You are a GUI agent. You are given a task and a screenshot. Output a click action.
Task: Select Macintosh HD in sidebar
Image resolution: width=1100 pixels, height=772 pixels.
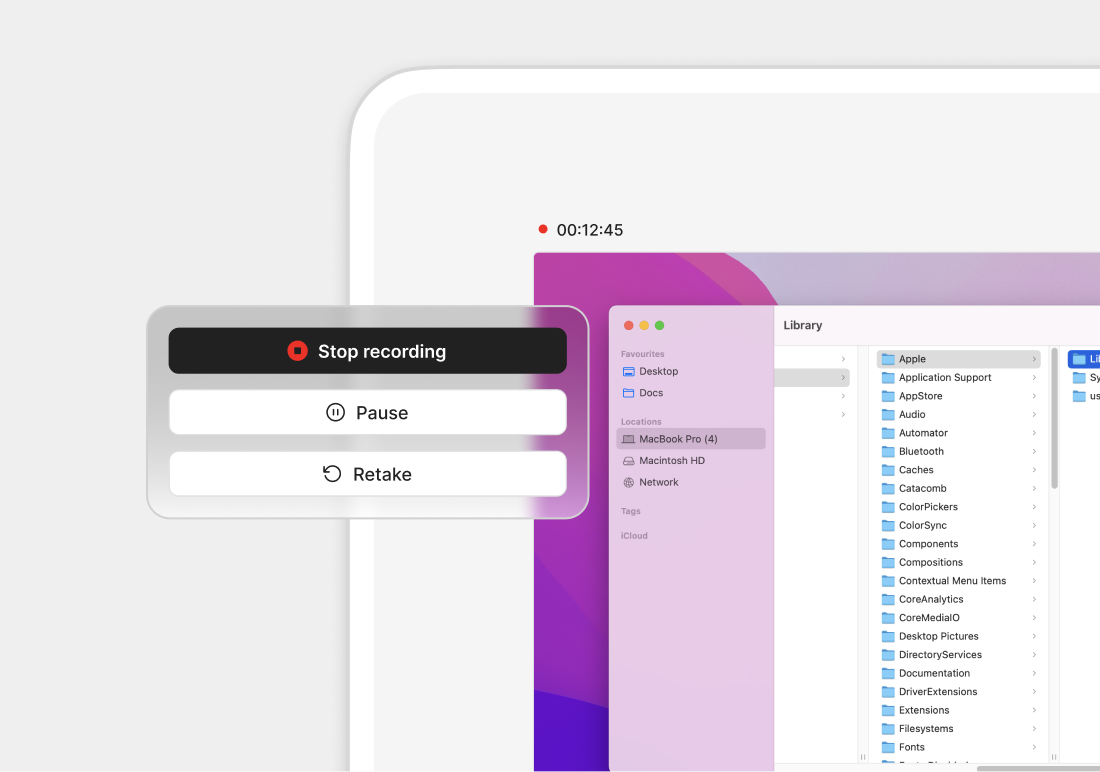pos(691,460)
